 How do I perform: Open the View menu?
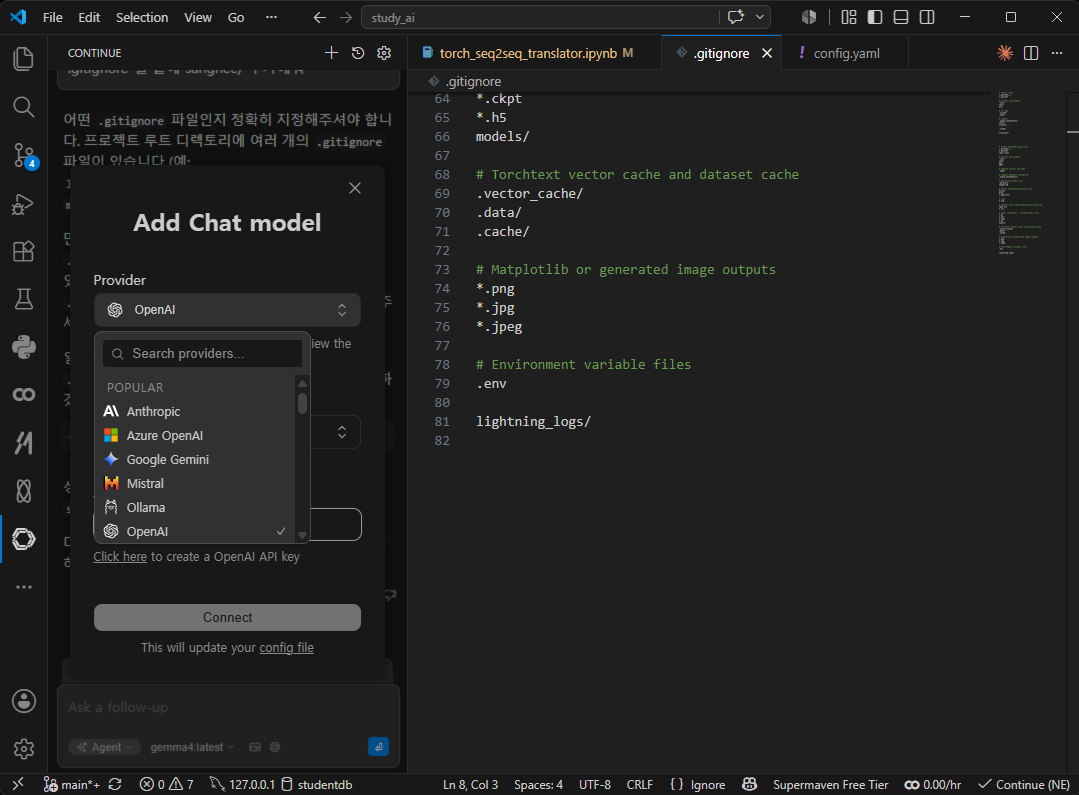[197, 17]
